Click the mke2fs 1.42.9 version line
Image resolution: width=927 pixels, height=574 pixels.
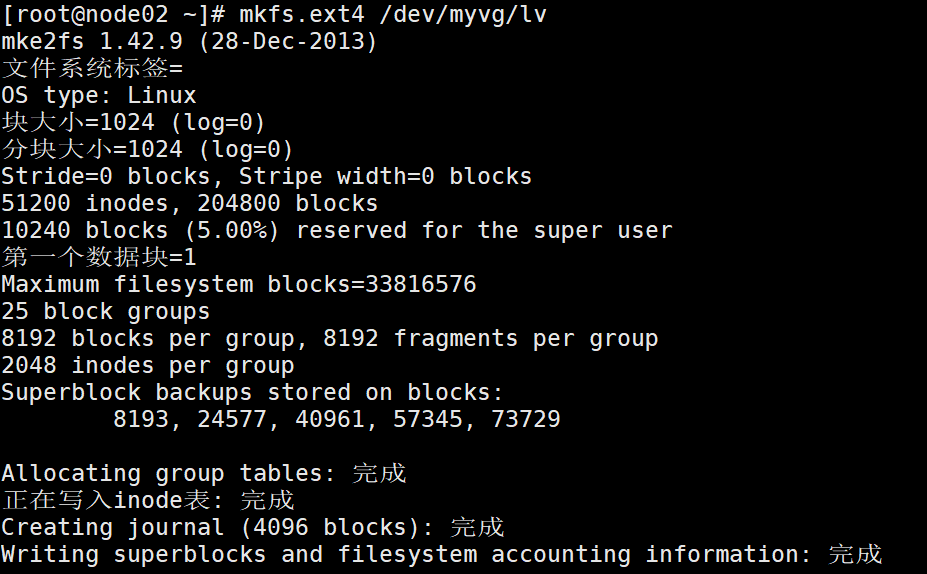click(189, 42)
